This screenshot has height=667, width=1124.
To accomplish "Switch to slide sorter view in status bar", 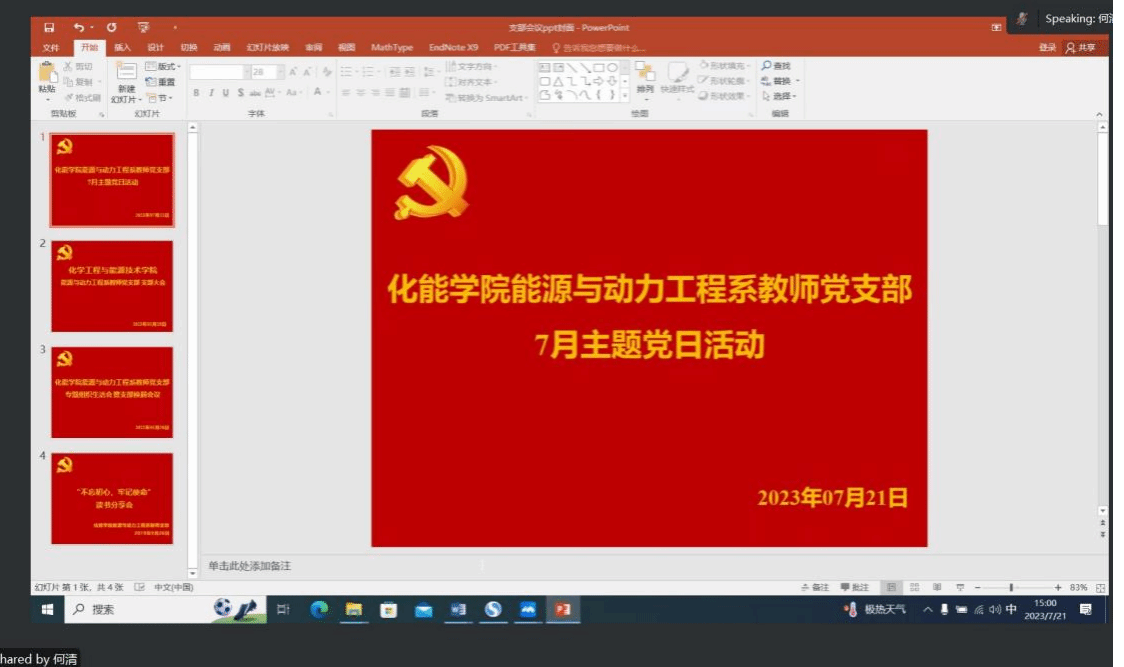I will click(x=914, y=587).
